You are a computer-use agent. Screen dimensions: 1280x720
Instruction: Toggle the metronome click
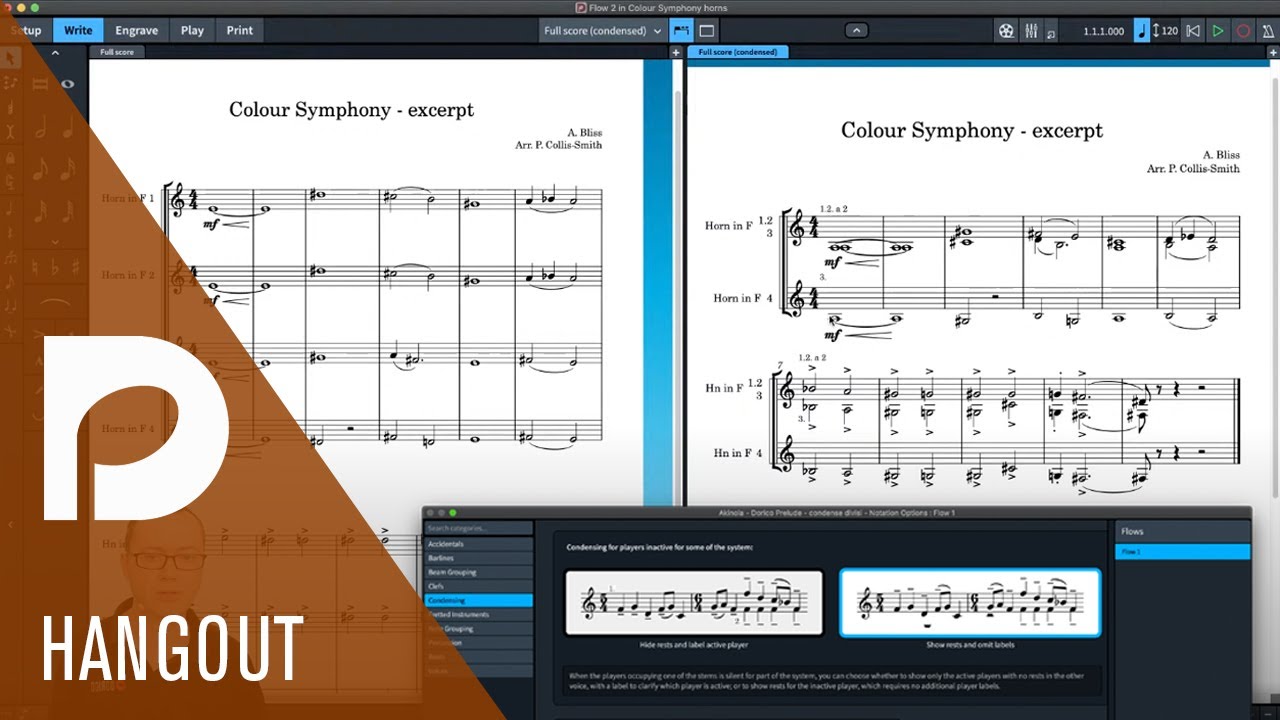tap(1268, 31)
